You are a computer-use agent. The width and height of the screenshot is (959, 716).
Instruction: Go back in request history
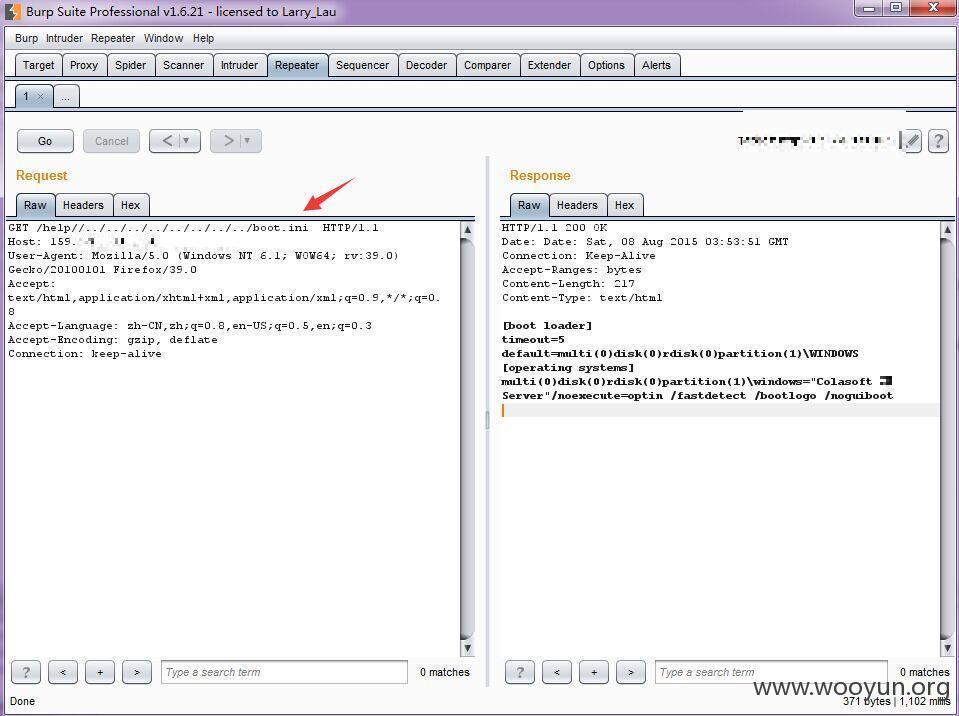(168, 141)
